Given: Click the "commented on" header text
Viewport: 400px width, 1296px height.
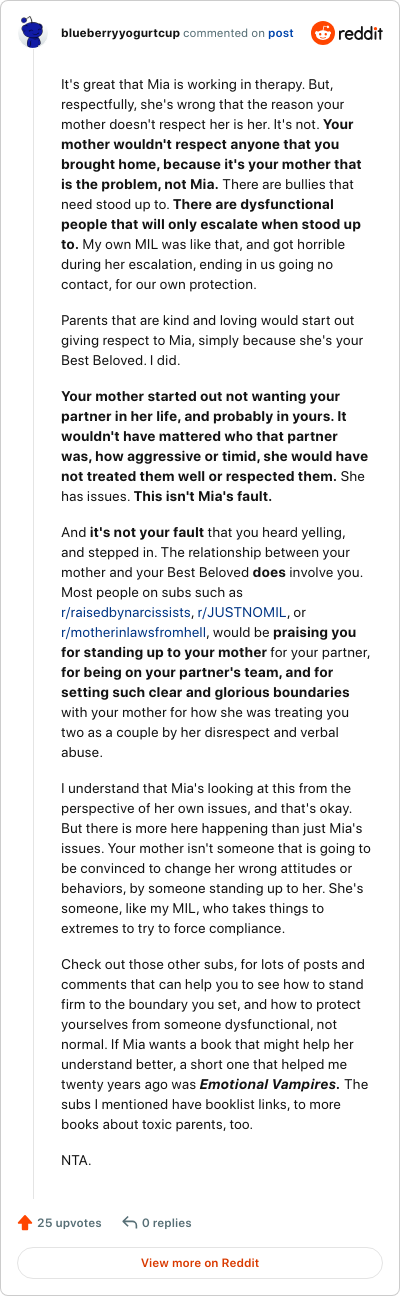Looking at the screenshot, I should pos(224,33).
